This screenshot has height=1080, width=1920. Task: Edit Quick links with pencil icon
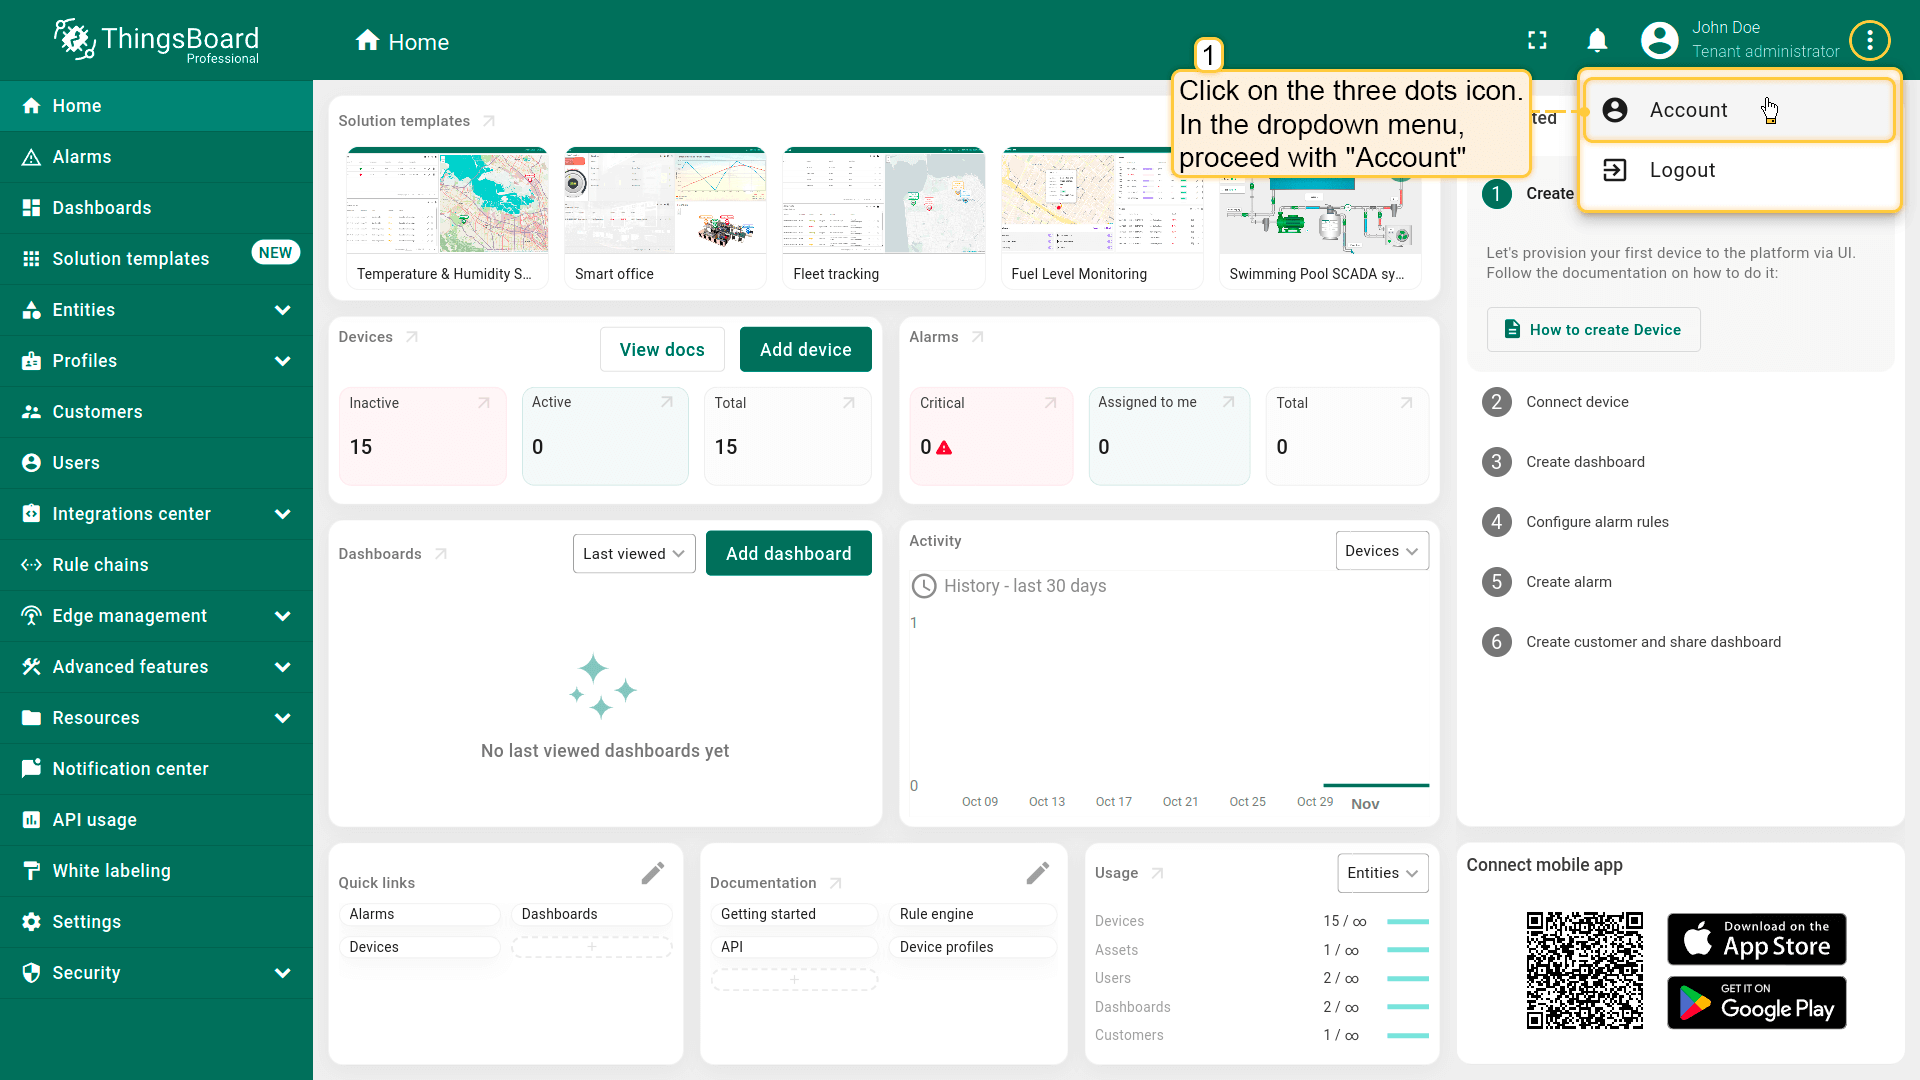(653, 874)
